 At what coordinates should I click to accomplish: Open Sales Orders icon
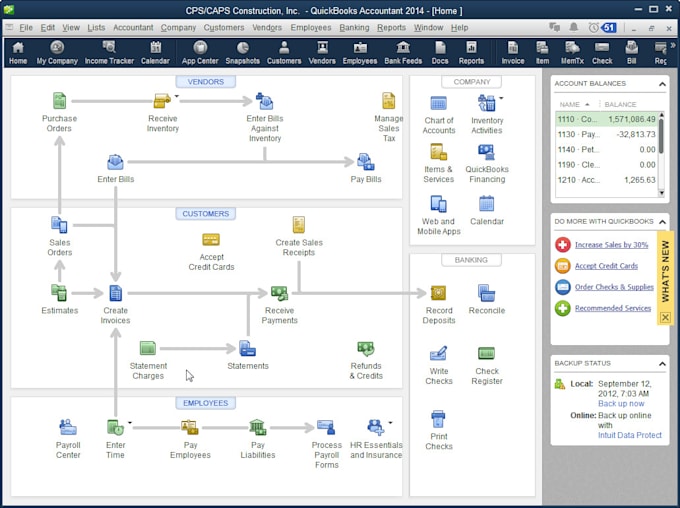point(59,225)
